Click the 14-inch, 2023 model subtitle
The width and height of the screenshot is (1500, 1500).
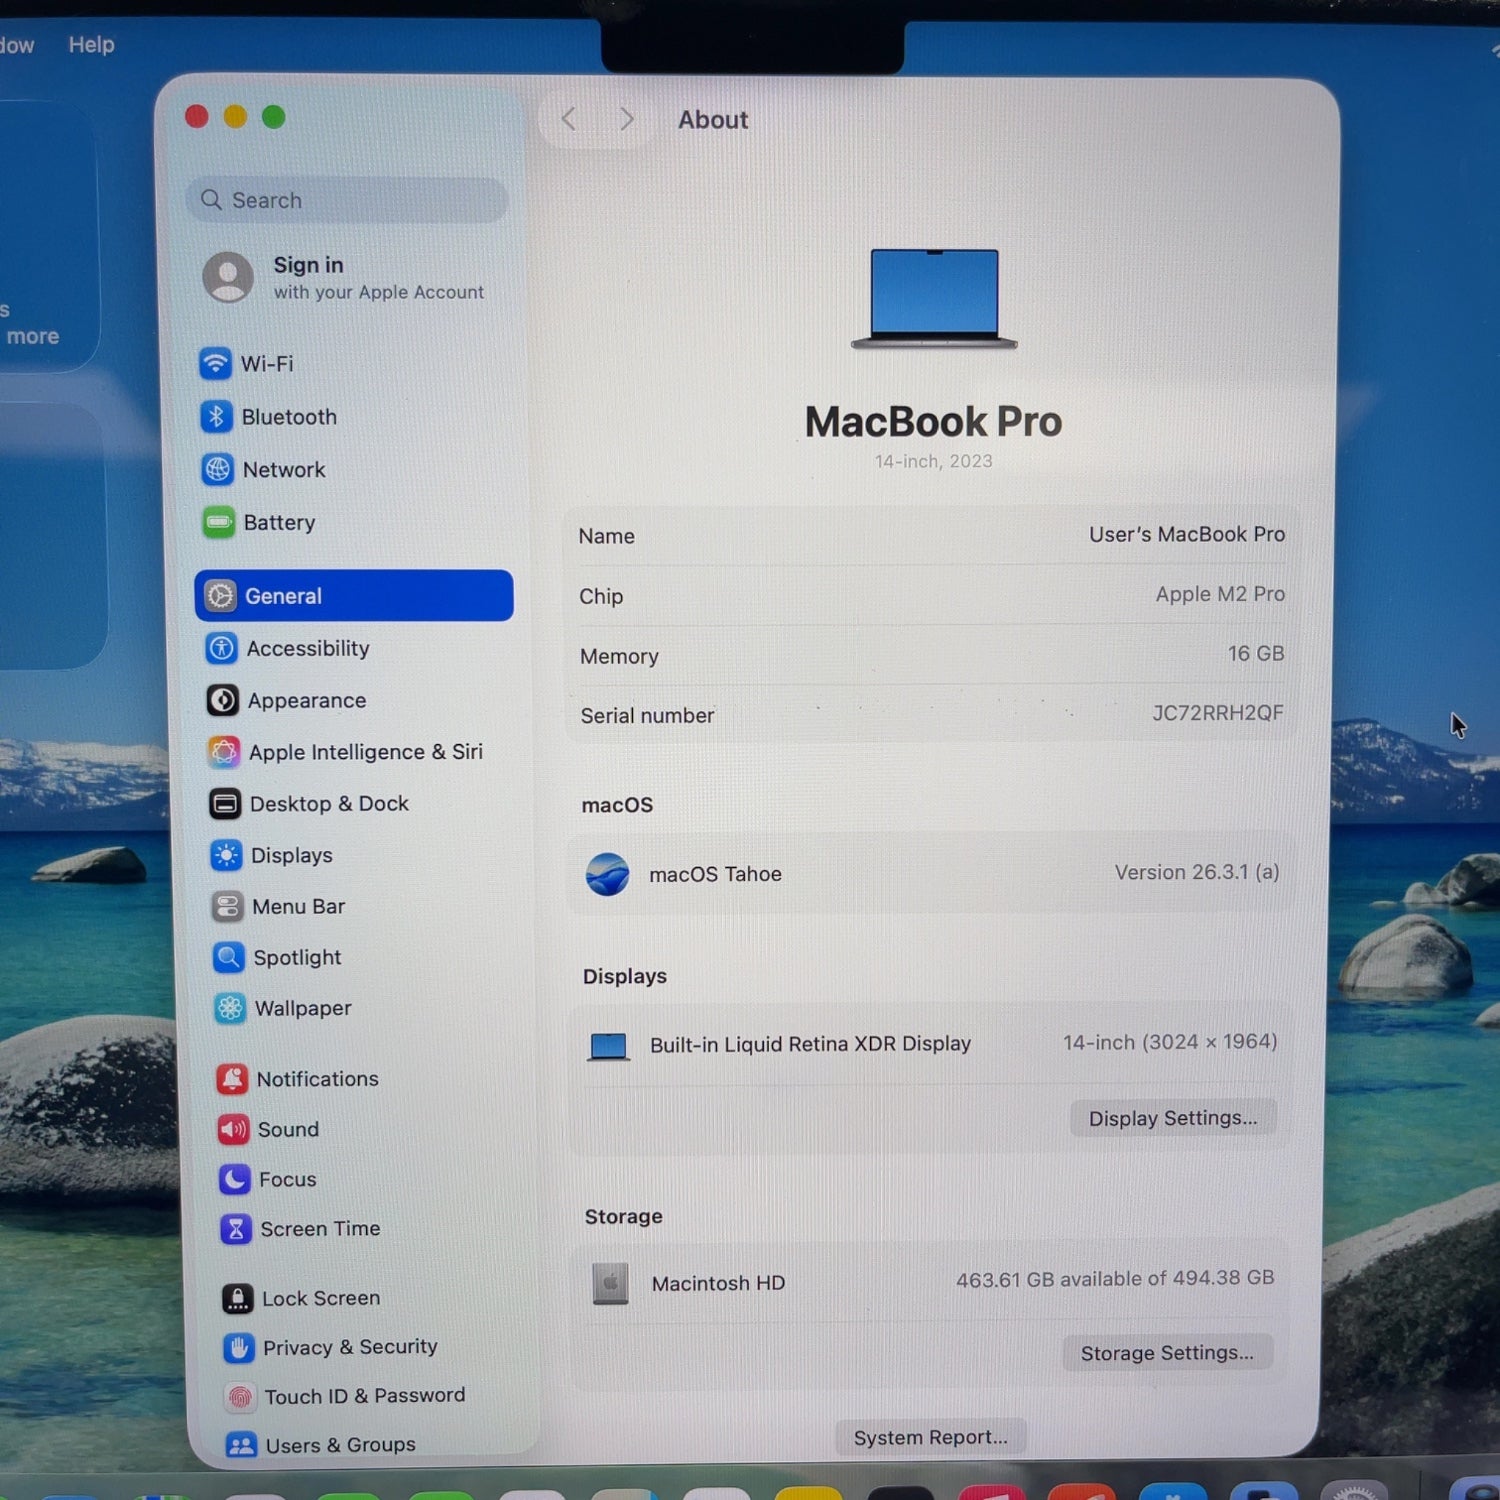pos(934,461)
